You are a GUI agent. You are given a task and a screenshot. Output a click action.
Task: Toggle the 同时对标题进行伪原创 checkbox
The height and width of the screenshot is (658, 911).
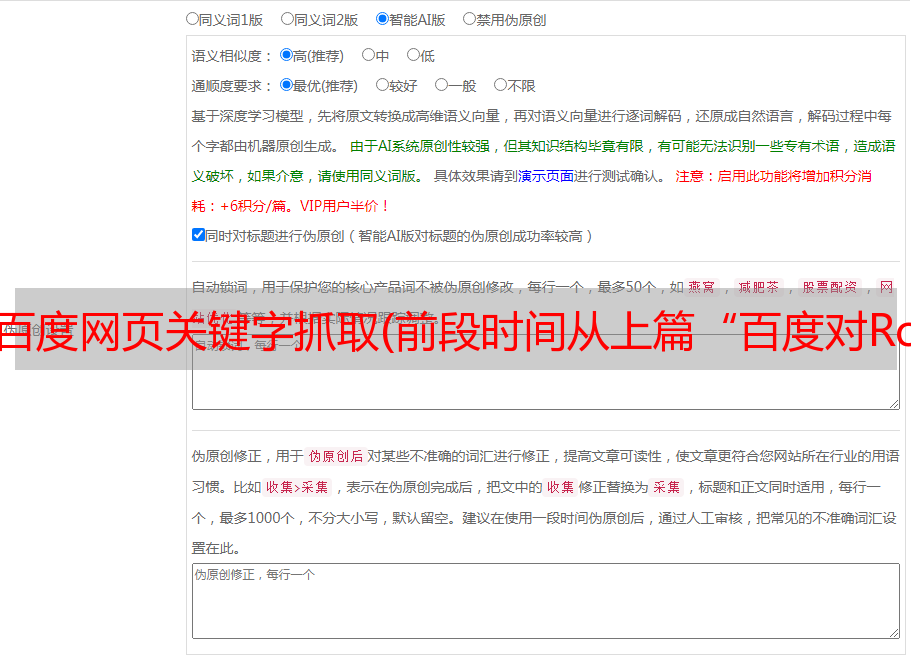[198, 235]
